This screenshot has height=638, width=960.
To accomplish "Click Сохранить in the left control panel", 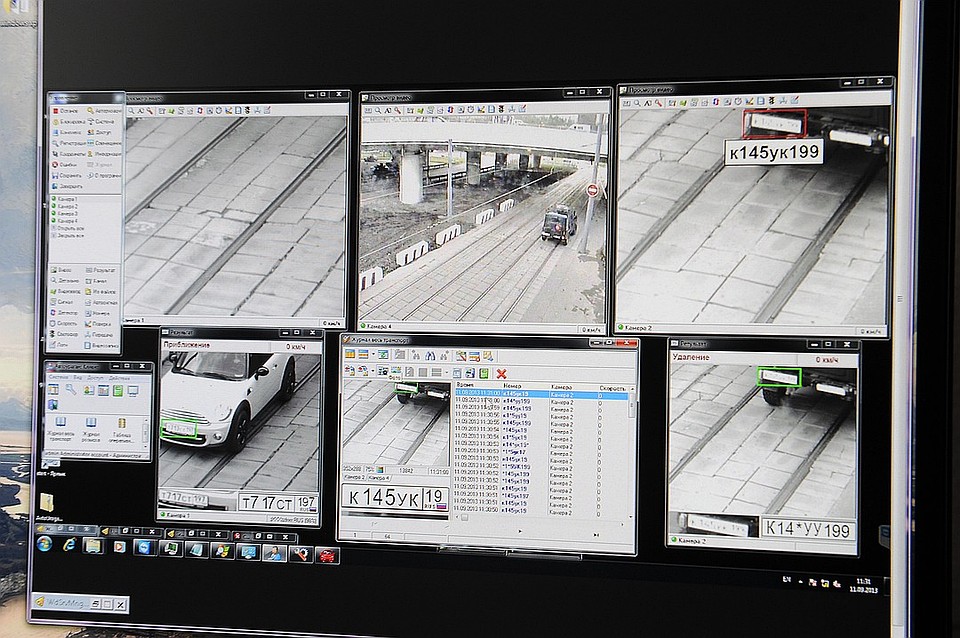I will pyautogui.click(x=67, y=175).
